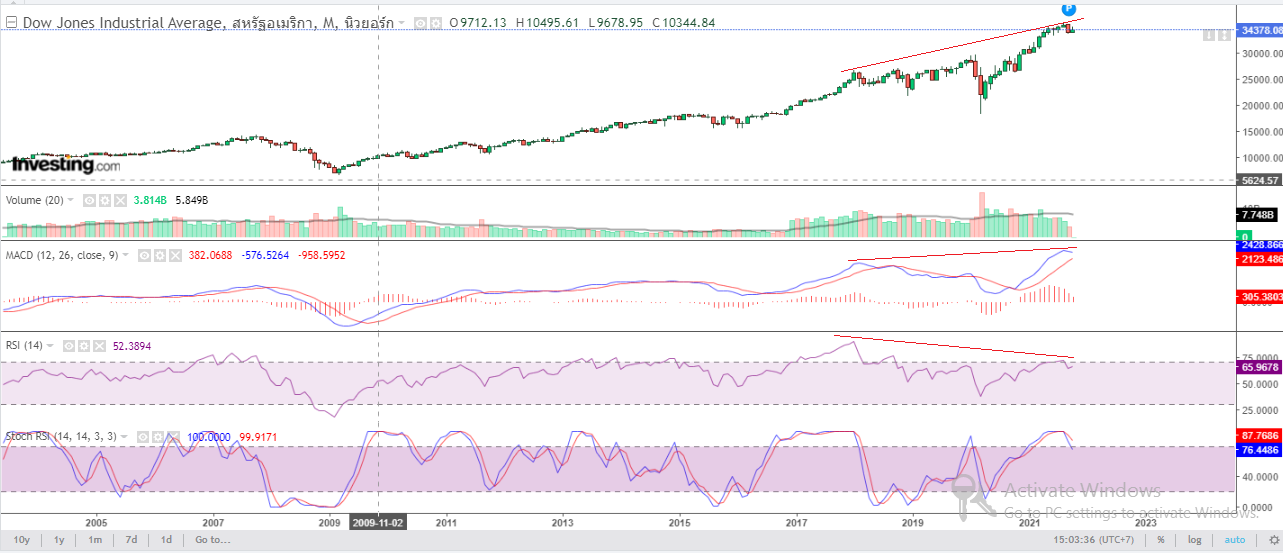The width and height of the screenshot is (1283, 553).
Task: Toggle MACD indicator visibility eye
Action: (142, 255)
